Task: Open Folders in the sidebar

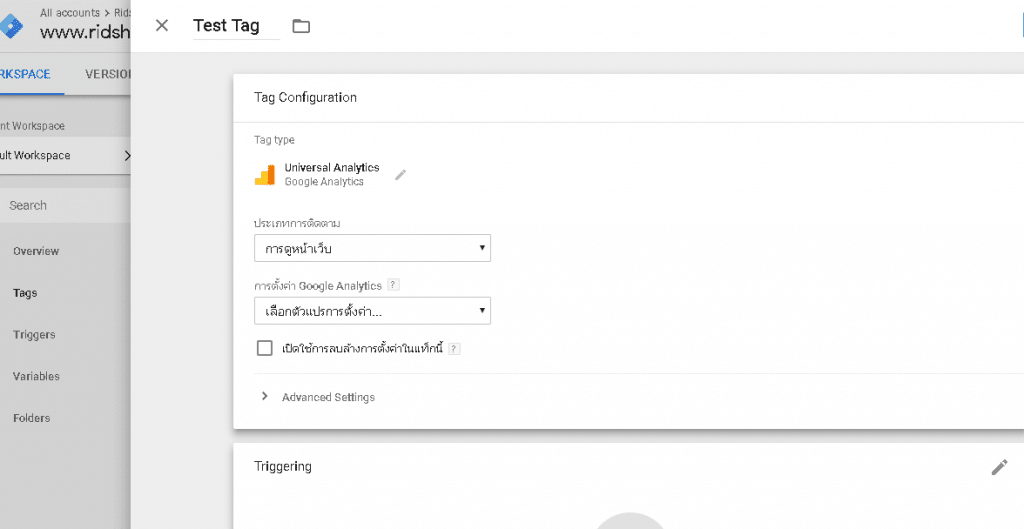Action: pyautogui.click(x=31, y=418)
